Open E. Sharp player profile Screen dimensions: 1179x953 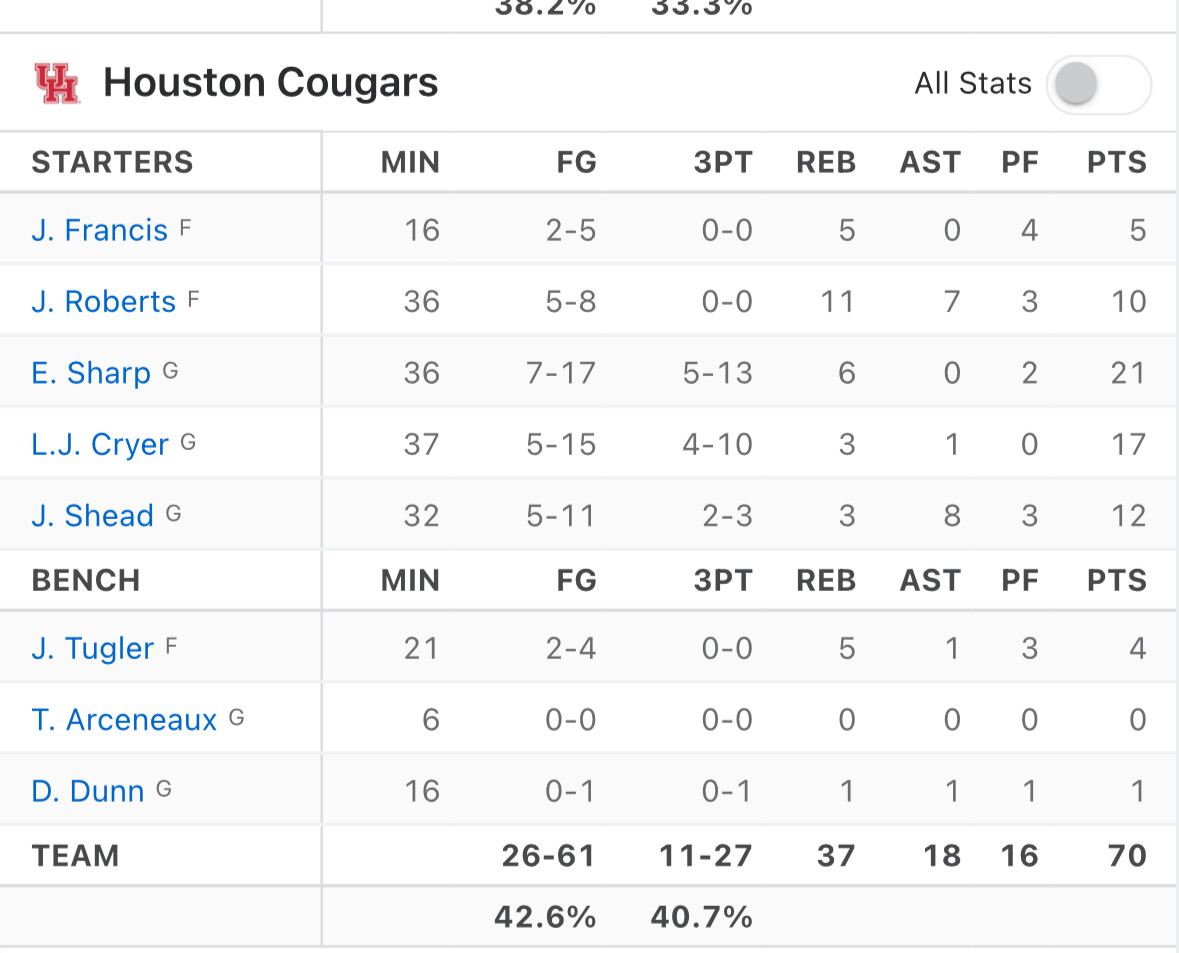click(x=91, y=373)
